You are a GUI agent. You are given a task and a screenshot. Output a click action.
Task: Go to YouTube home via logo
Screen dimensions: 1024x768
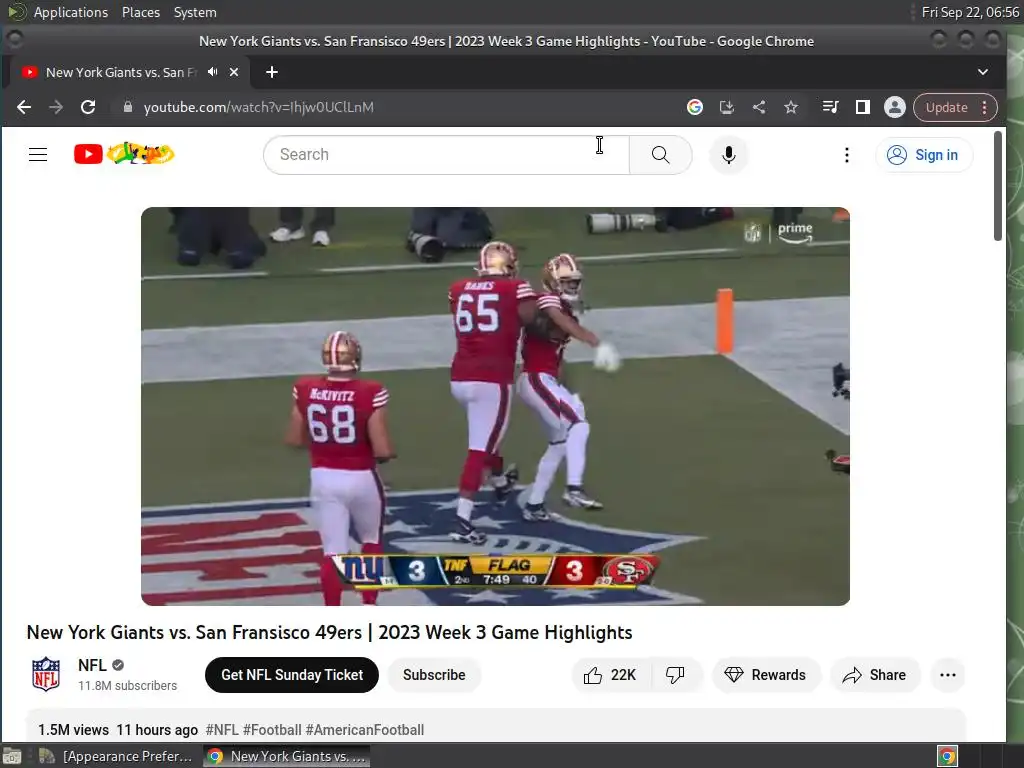click(x=124, y=154)
